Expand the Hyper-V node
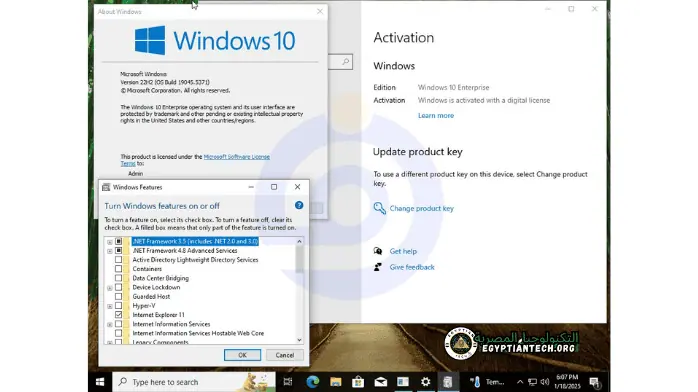The height and width of the screenshot is (392, 698). pyautogui.click(x=110, y=306)
